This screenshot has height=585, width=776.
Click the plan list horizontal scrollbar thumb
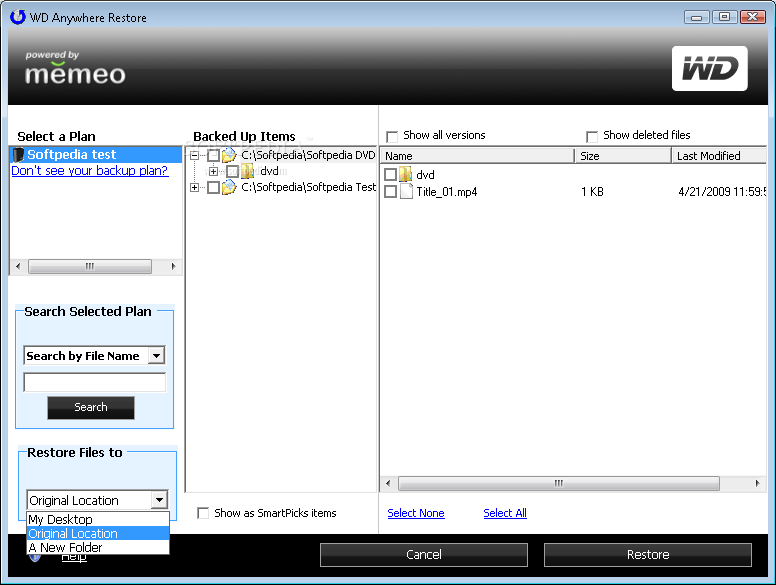90,266
